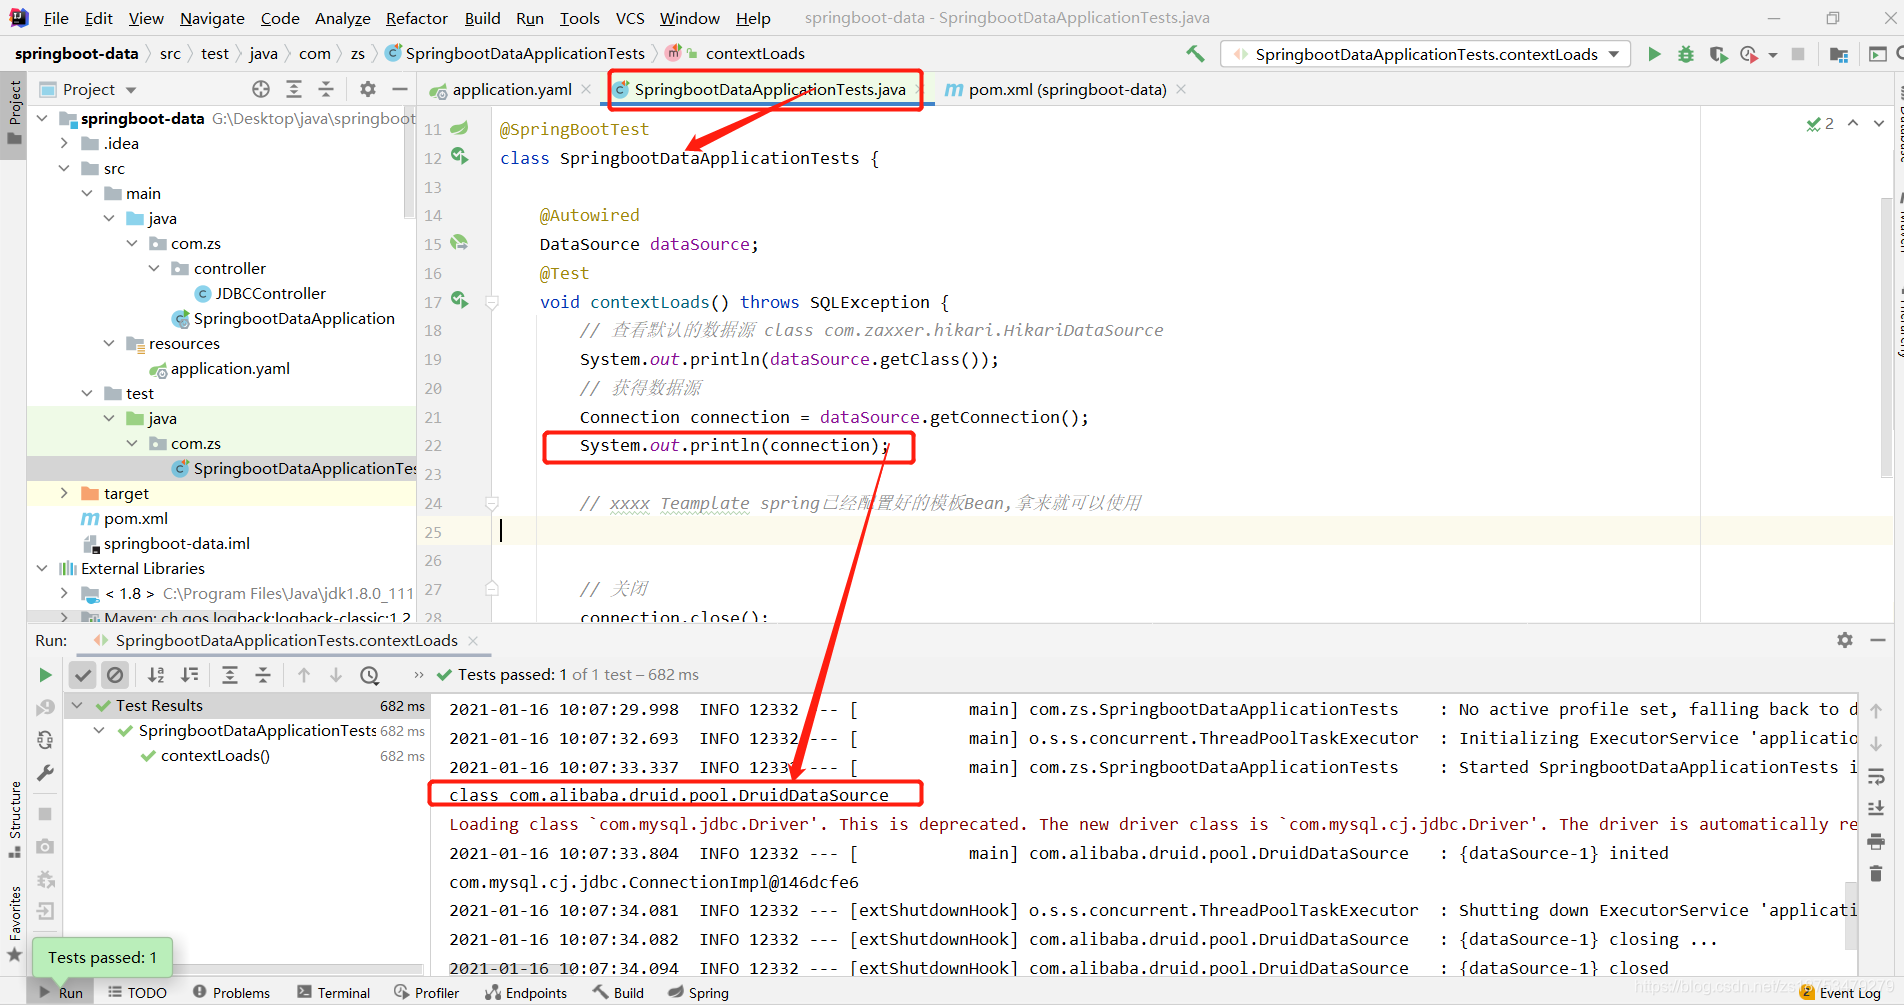
Task: Expand all in the Project panel toolbar
Action: [294, 89]
